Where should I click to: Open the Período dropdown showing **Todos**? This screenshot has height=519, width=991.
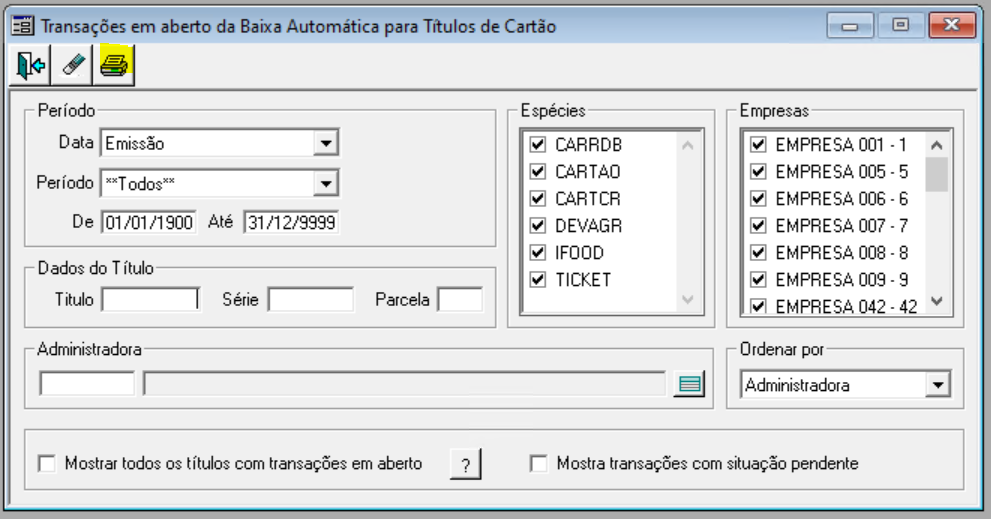[x=325, y=183]
